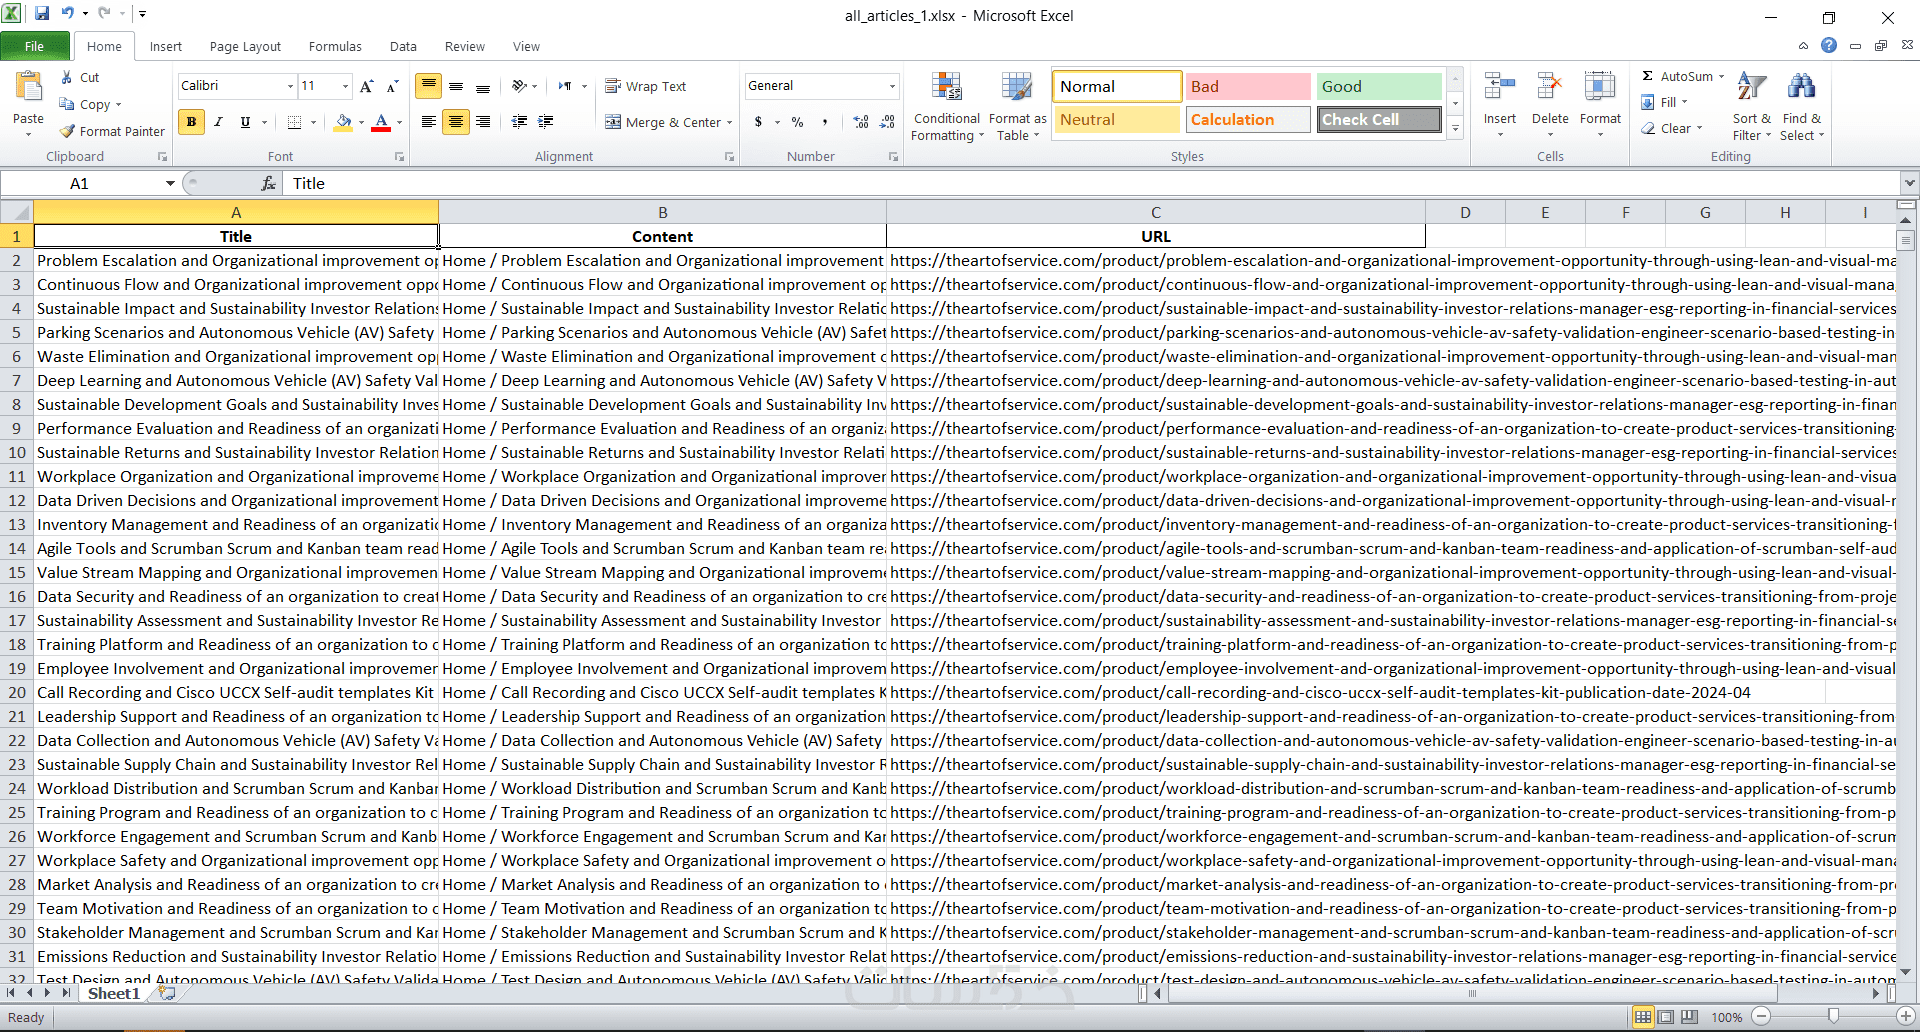This screenshot has width=1920, height=1032.
Task: Click Decrease Decimal icon
Action: point(887,122)
